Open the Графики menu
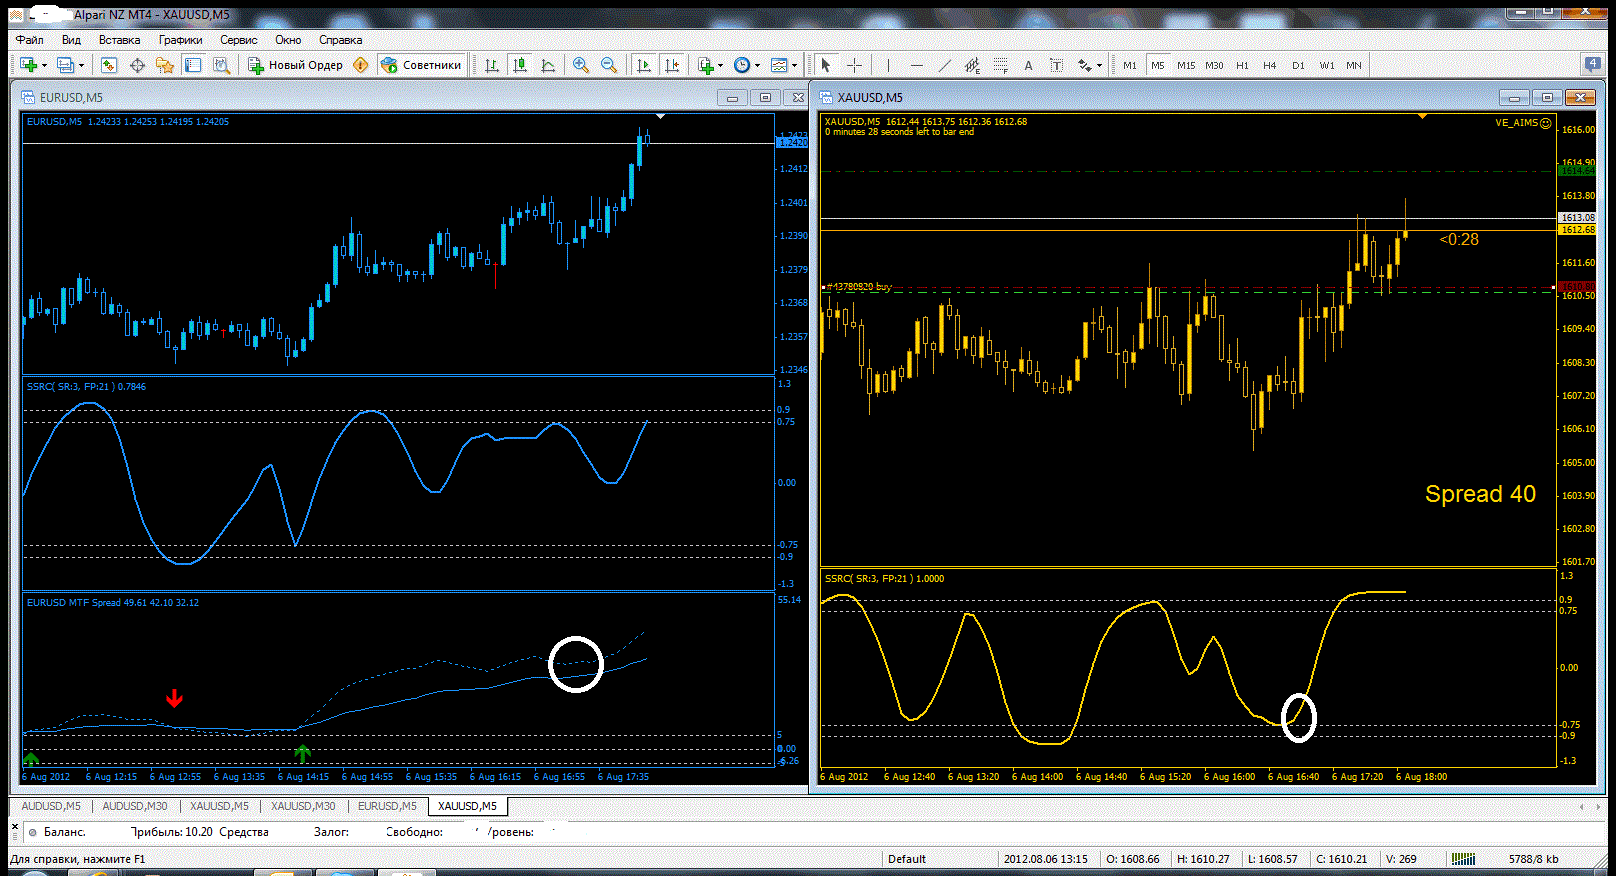The image size is (1616, 876). coord(181,40)
